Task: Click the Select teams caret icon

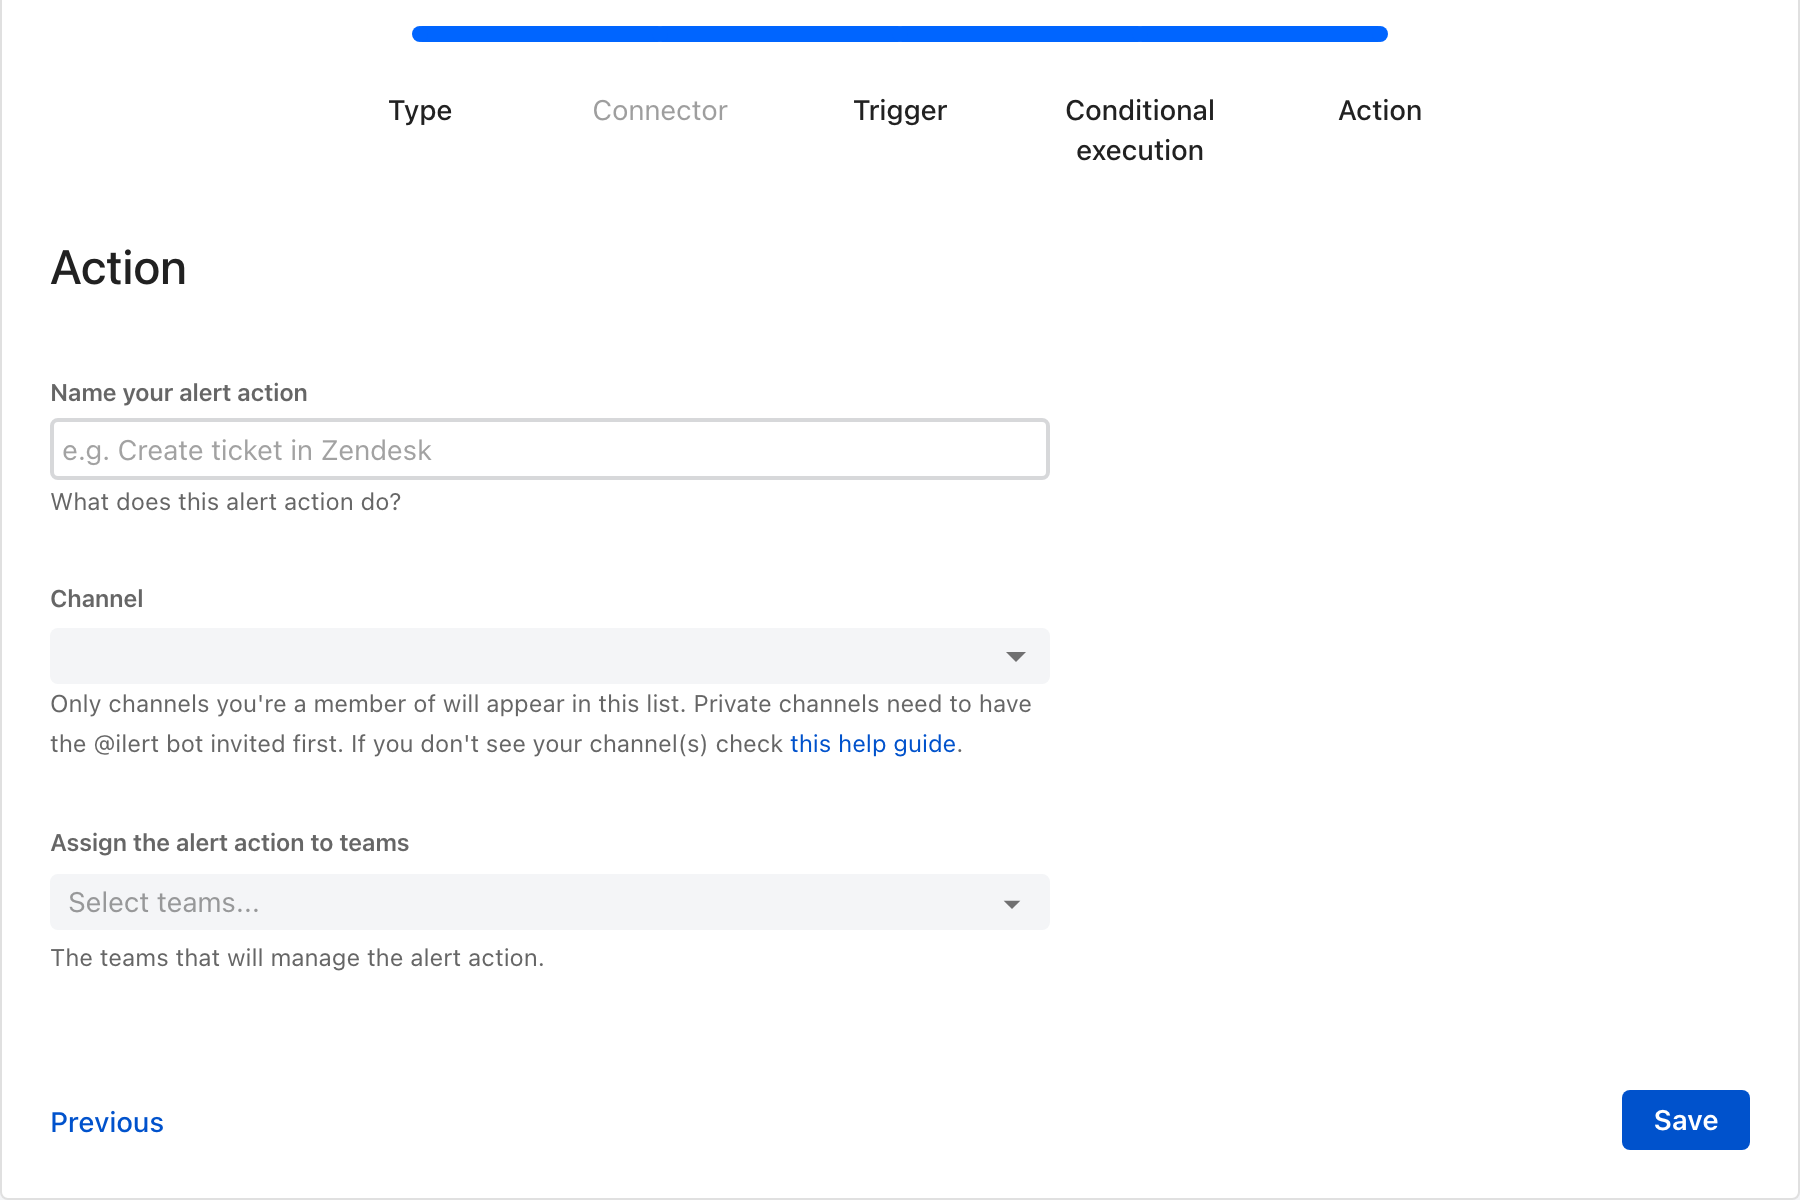Action: tap(1012, 904)
